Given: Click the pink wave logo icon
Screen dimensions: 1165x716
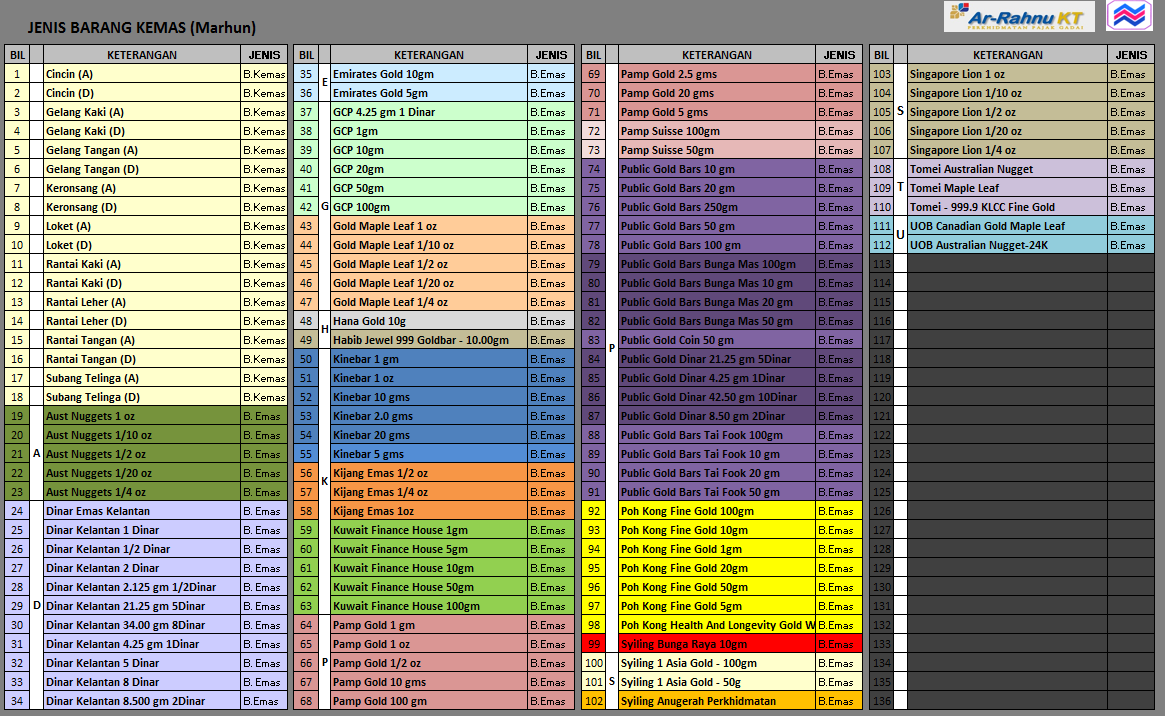Looking at the screenshot, I should (x=1129, y=16).
